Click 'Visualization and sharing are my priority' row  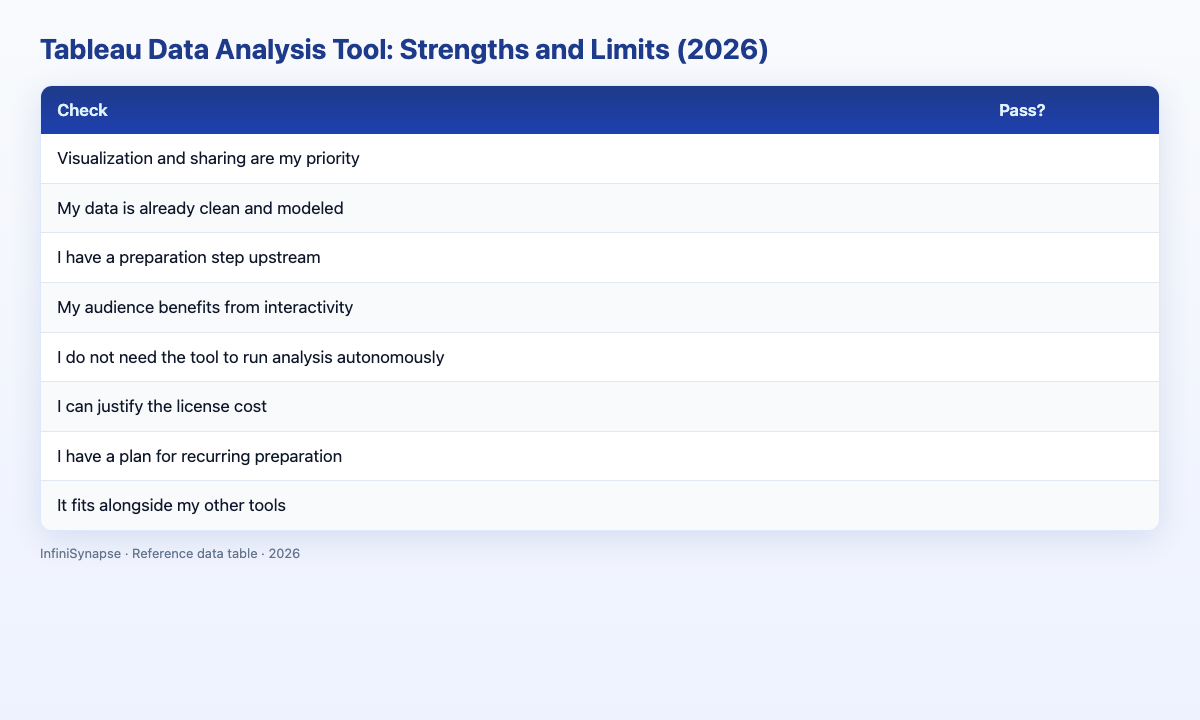[600, 159]
